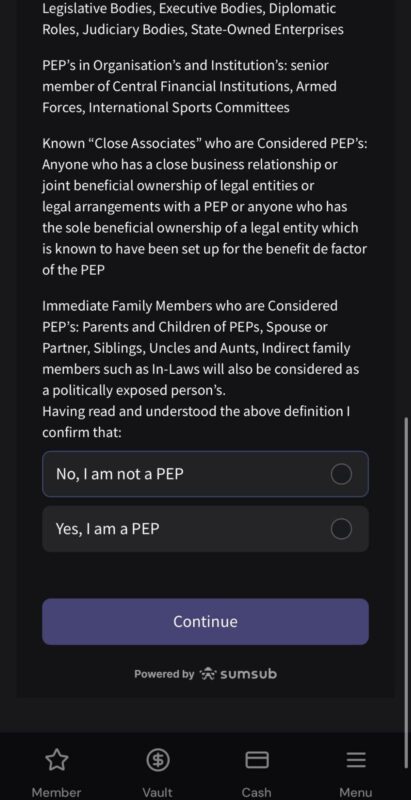Click the 'Having read and understood' confirmation text

coord(196,422)
